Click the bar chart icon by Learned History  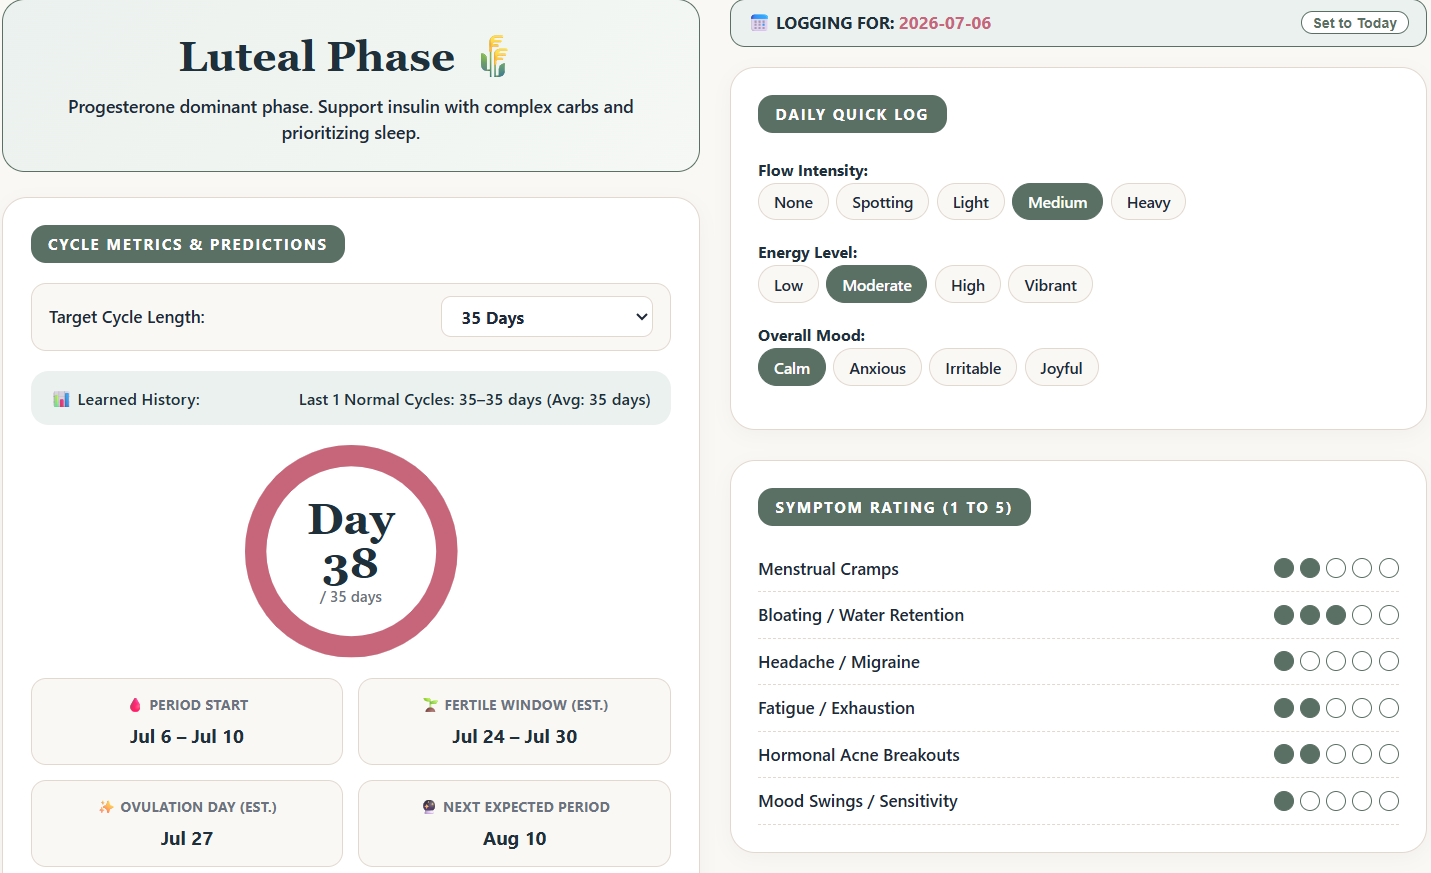(x=61, y=399)
